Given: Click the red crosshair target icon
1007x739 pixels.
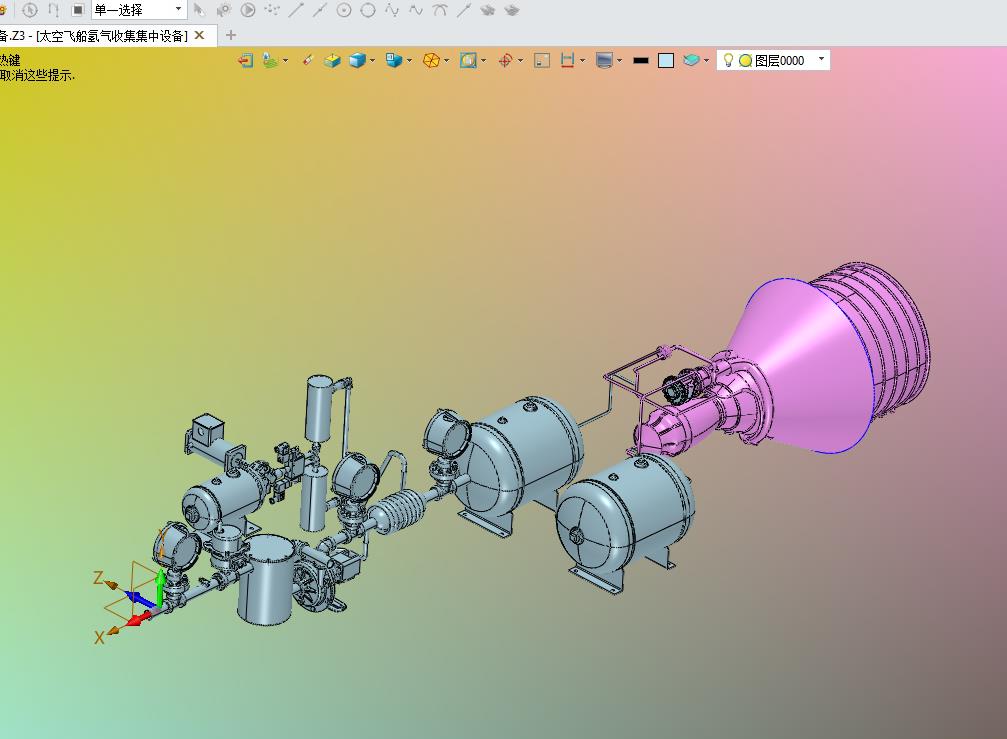Looking at the screenshot, I should 505,60.
